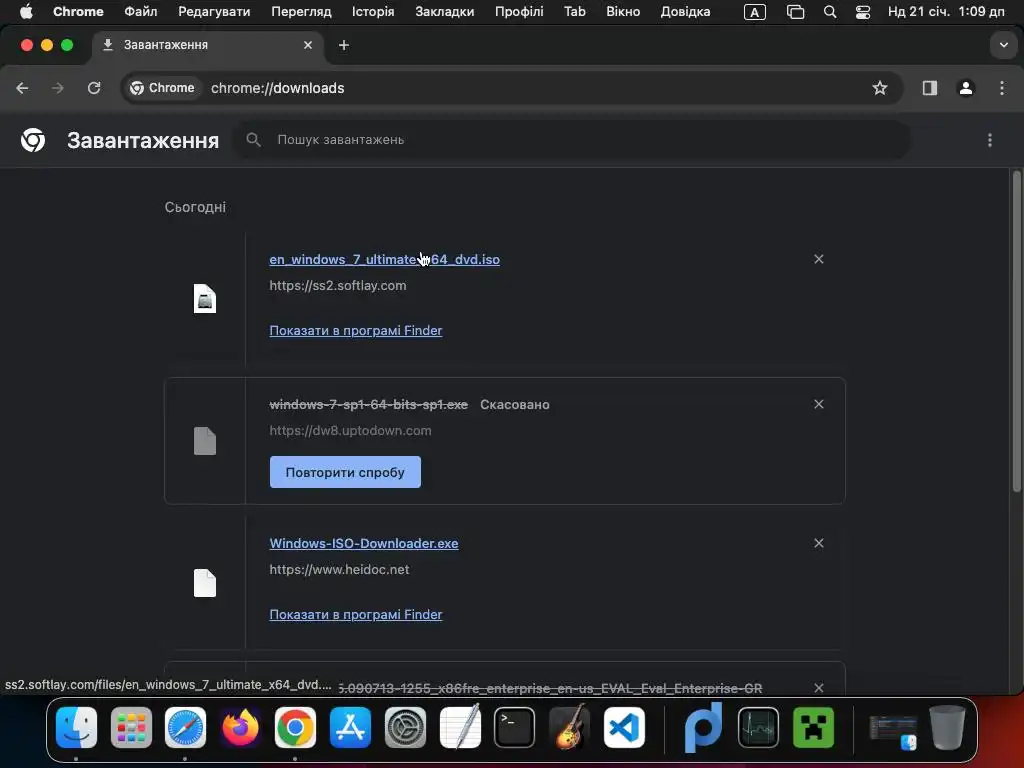Image resolution: width=1024 pixels, height=768 pixels.
Task: Open the Історія menu
Action: click(373, 12)
